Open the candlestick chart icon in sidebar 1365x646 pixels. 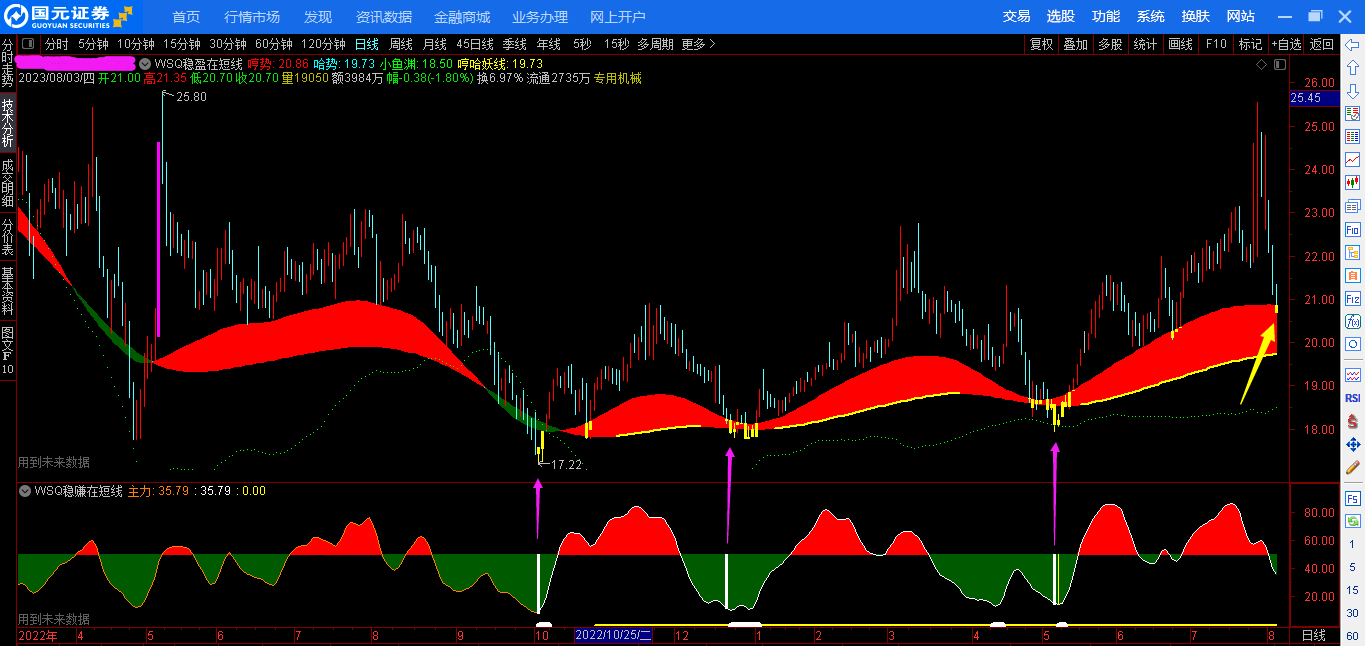click(x=1352, y=183)
